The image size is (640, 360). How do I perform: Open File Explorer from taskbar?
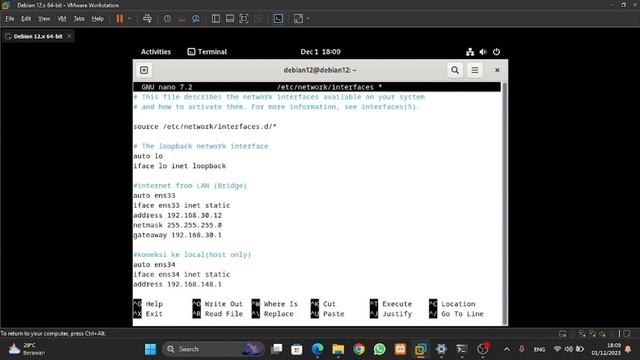(x=338, y=349)
